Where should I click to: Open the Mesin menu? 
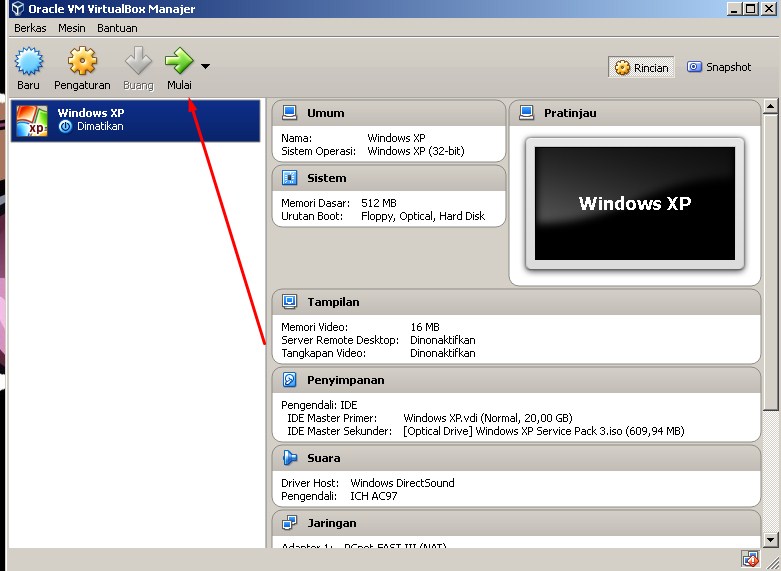[72, 28]
